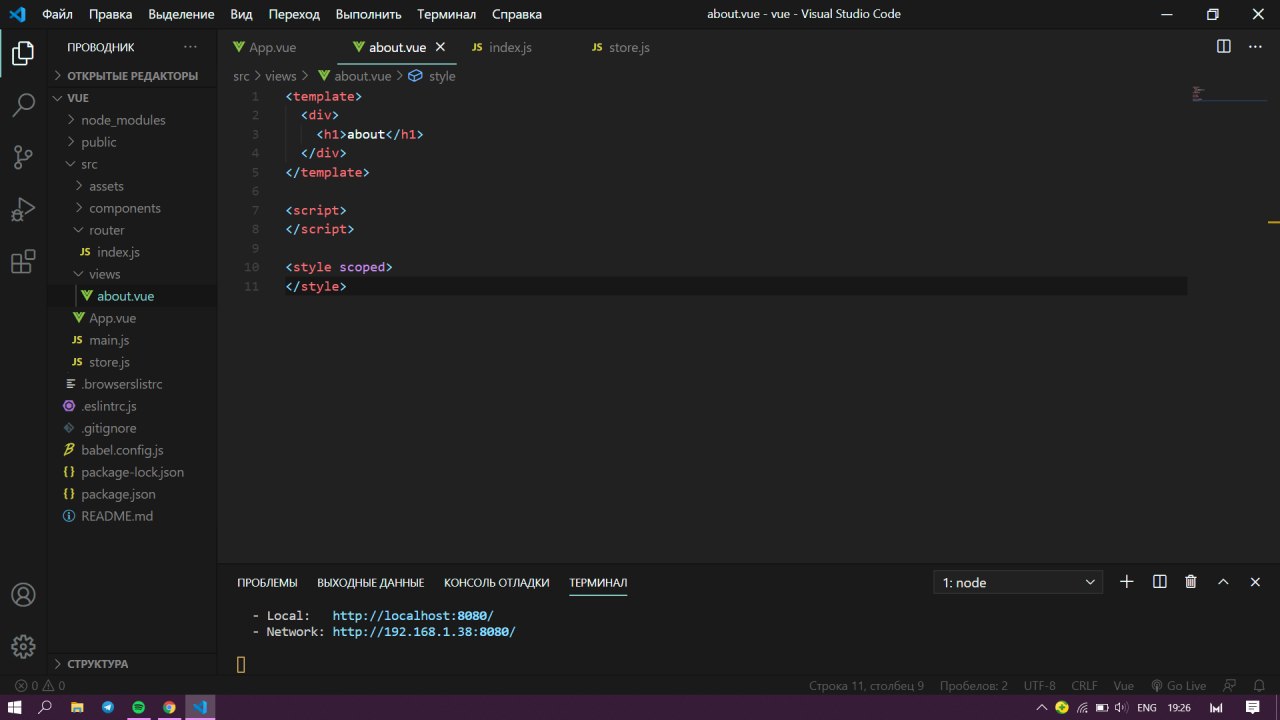
Task: Change encoding via UTF-8 status item
Action: (x=1039, y=686)
